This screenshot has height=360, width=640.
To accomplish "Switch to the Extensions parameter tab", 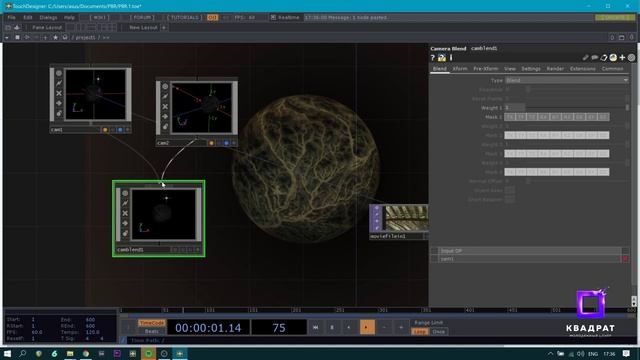I will coord(582,69).
